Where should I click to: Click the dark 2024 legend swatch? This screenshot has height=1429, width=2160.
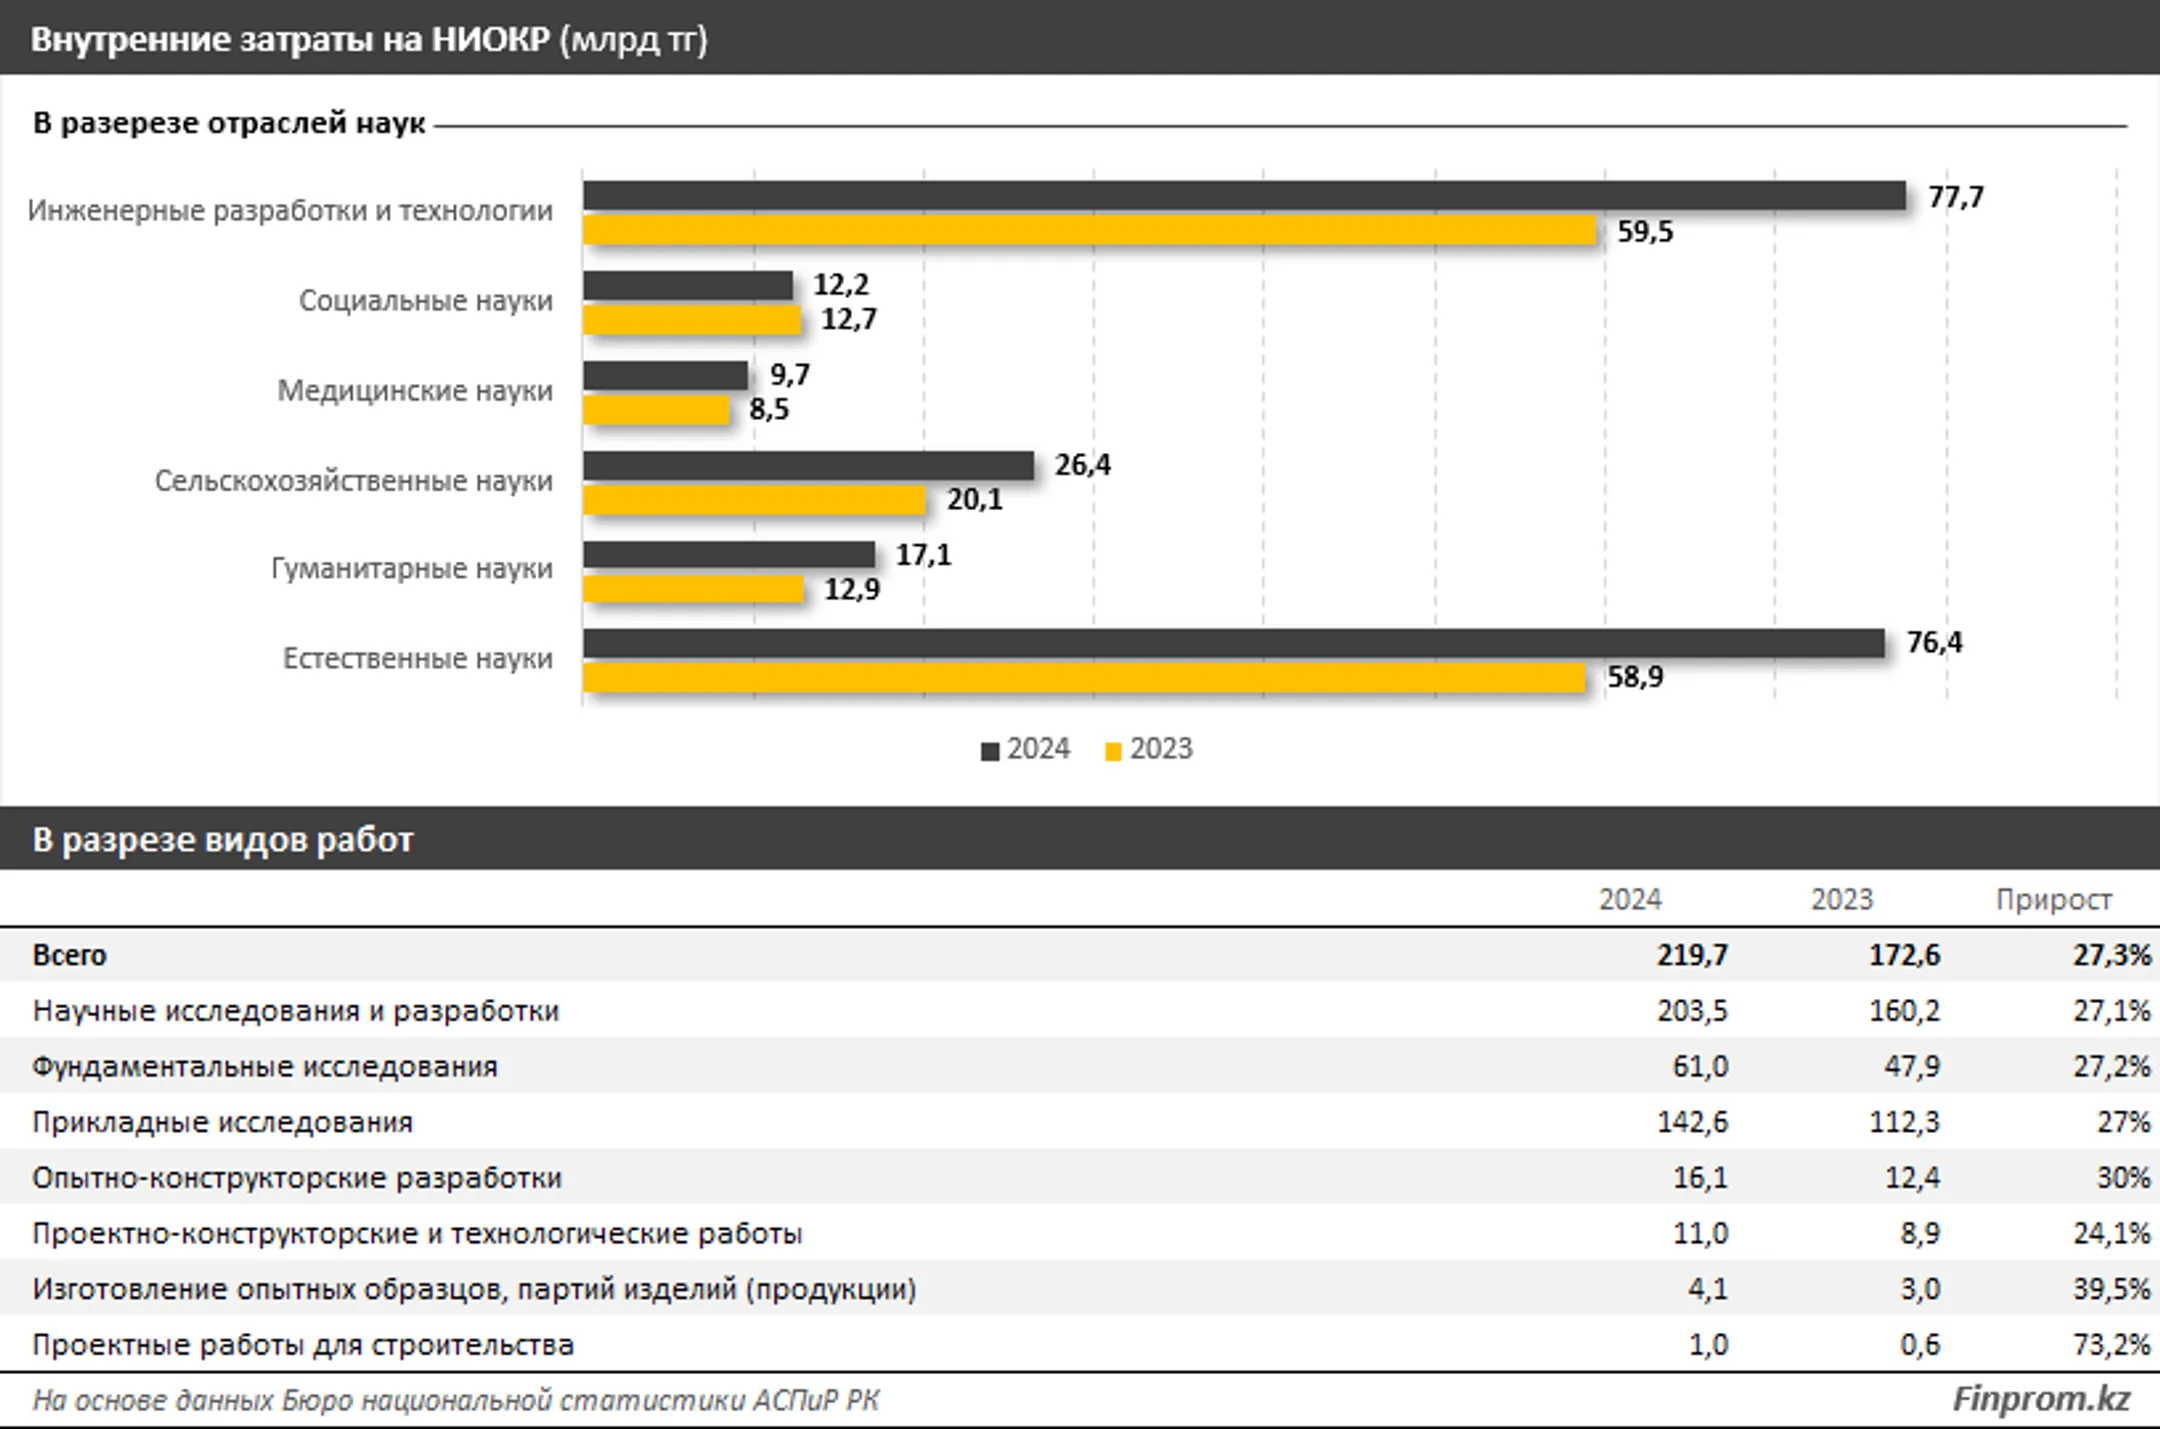[x=990, y=752]
